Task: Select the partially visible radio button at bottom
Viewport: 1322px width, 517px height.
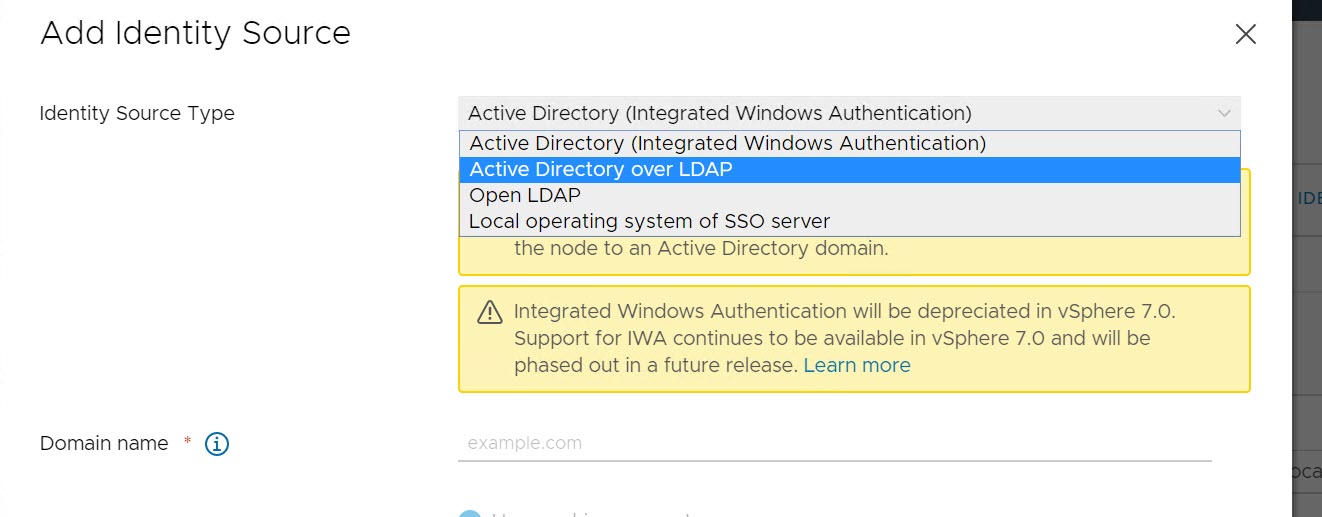Action: [x=469, y=513]
